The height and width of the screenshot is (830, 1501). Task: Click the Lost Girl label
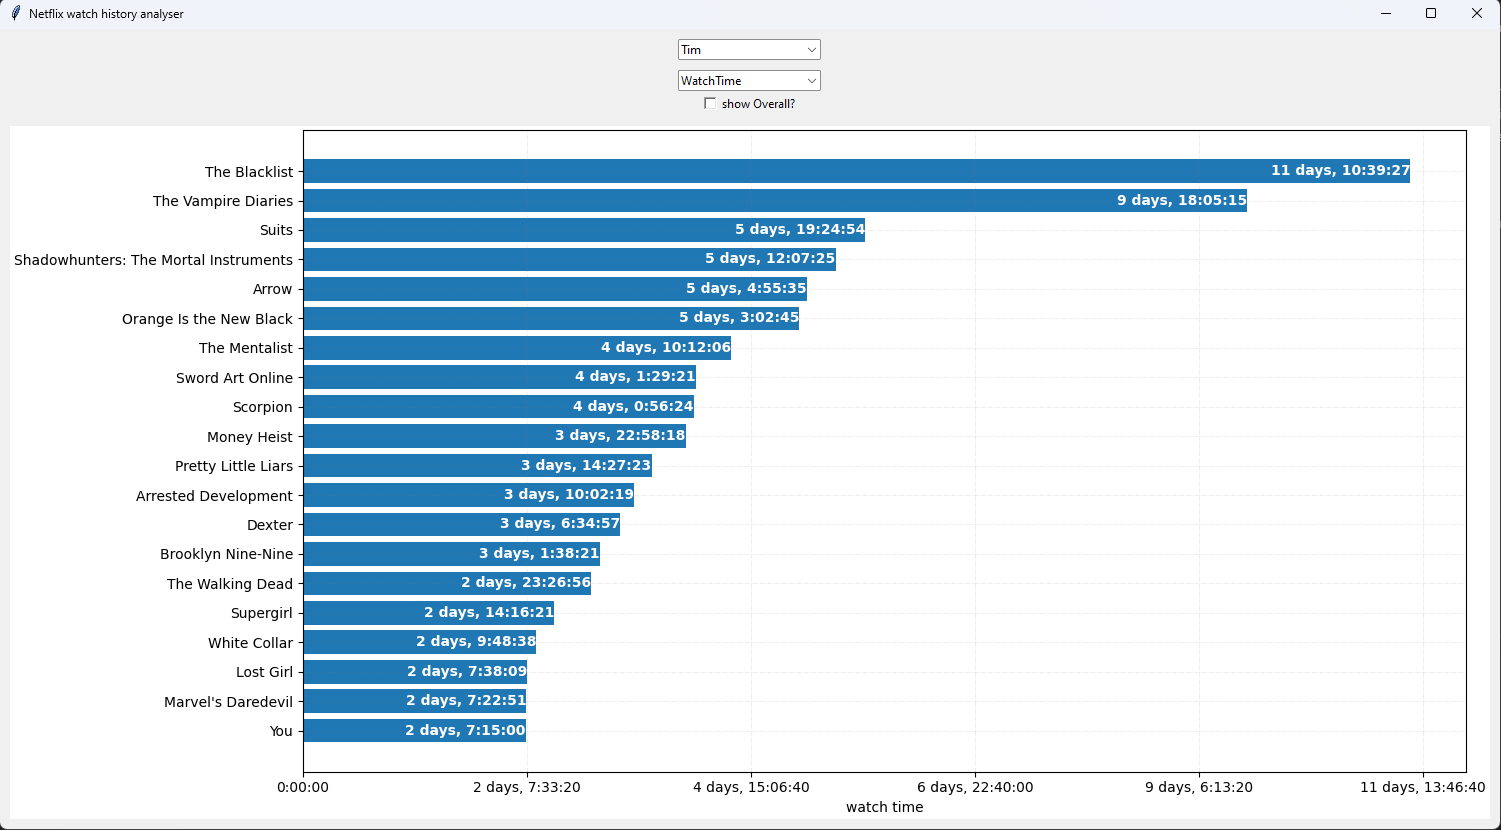tap(264, 672)
